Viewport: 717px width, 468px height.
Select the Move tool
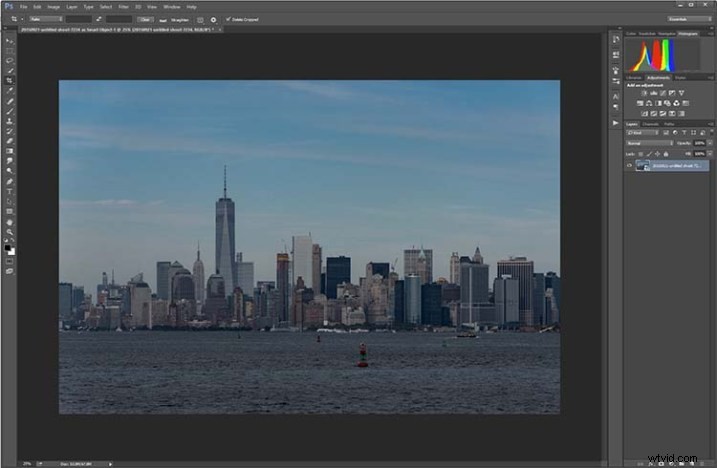point(10,41)
